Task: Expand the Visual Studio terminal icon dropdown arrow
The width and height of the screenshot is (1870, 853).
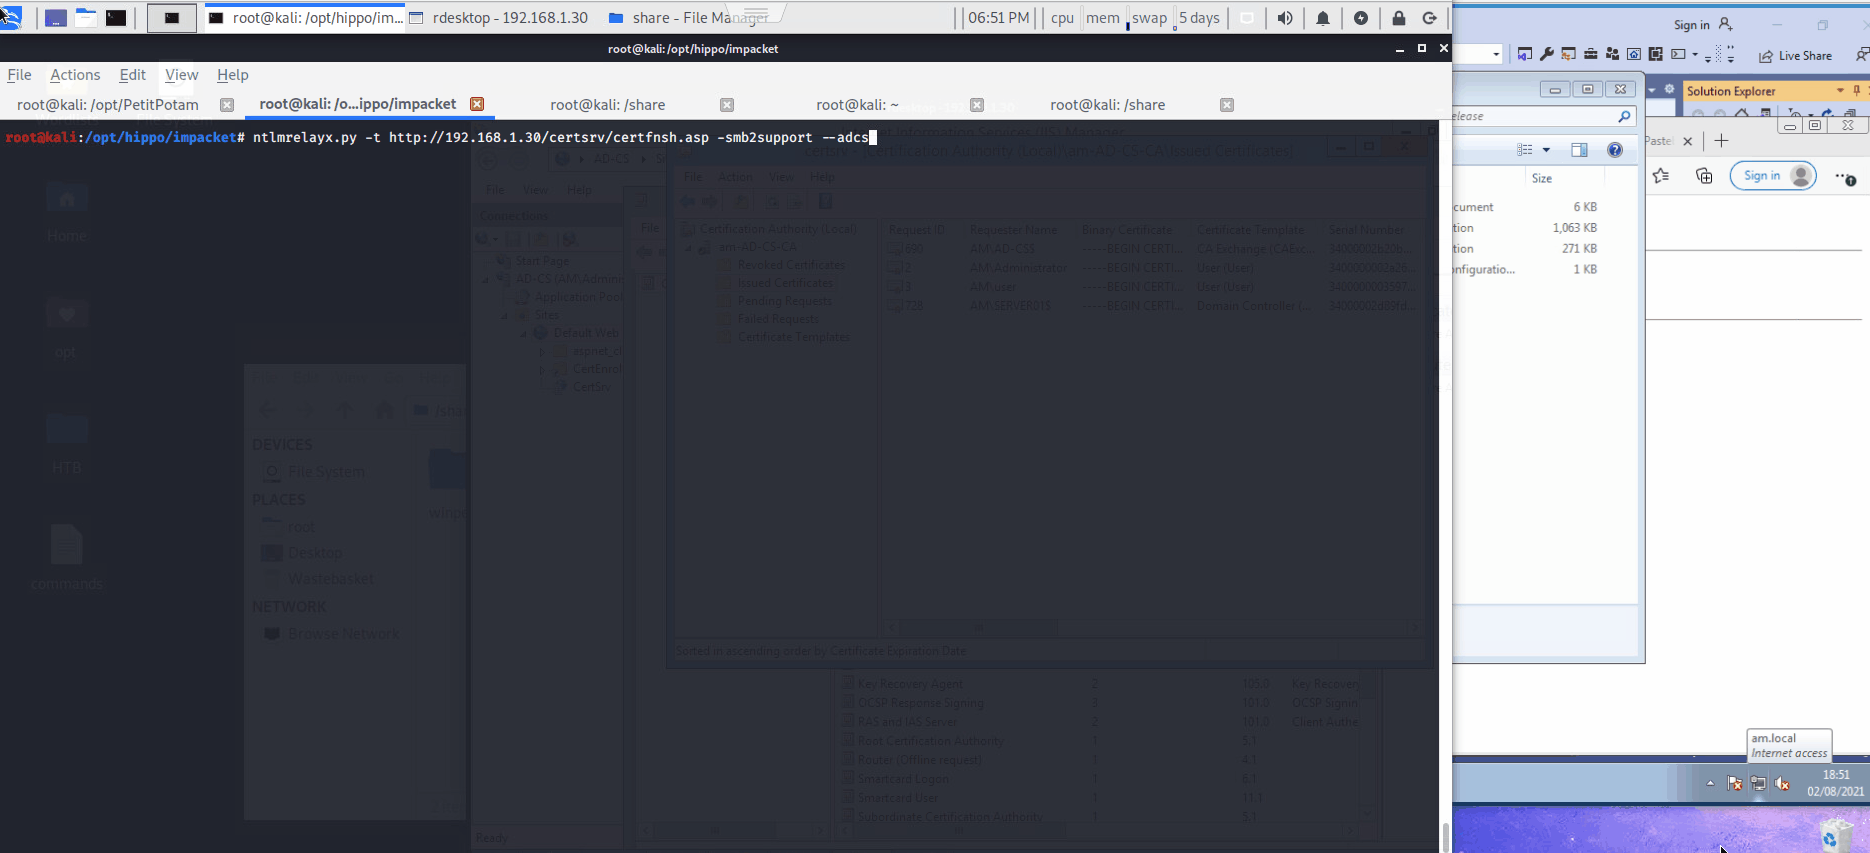Action: [x=1695, y=54]
